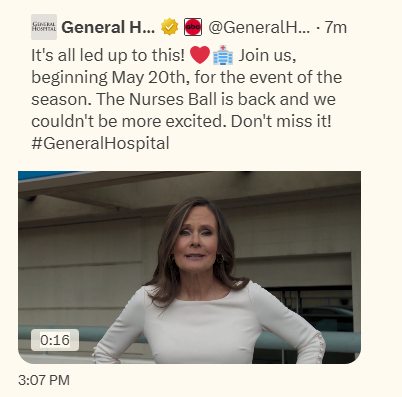Open the @GeneralH... handle link
This screenshot has height=397, width=402.
[259, 27]
